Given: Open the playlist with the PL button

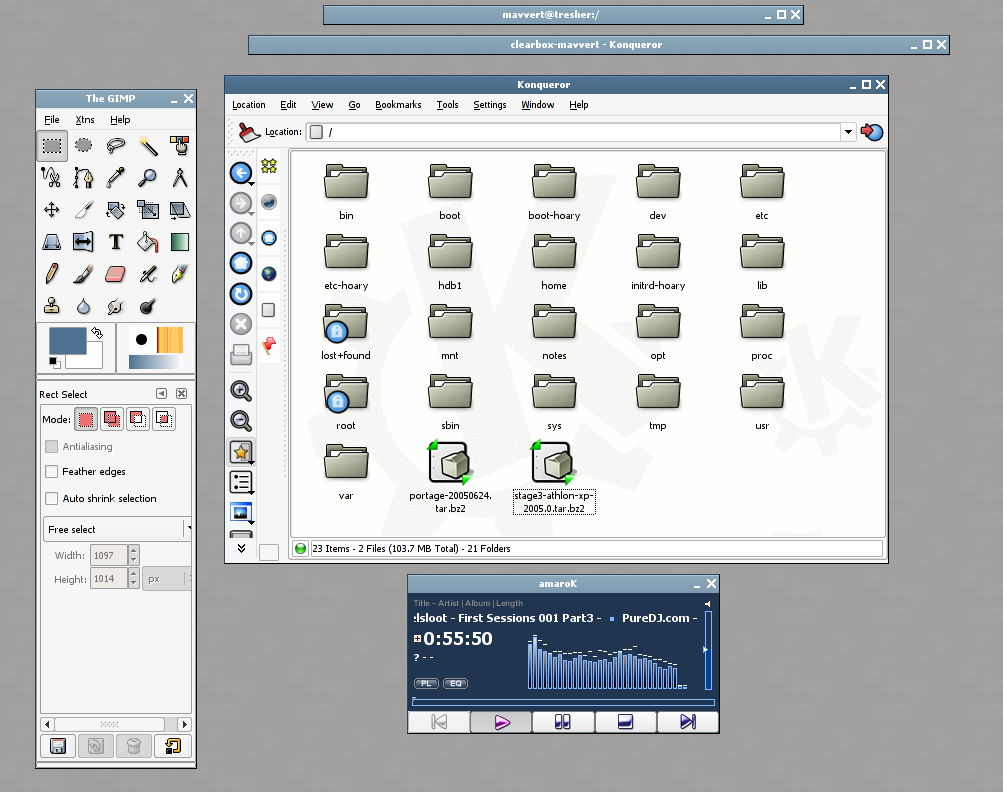Looking at the screenshot, I should click(426, 683).
